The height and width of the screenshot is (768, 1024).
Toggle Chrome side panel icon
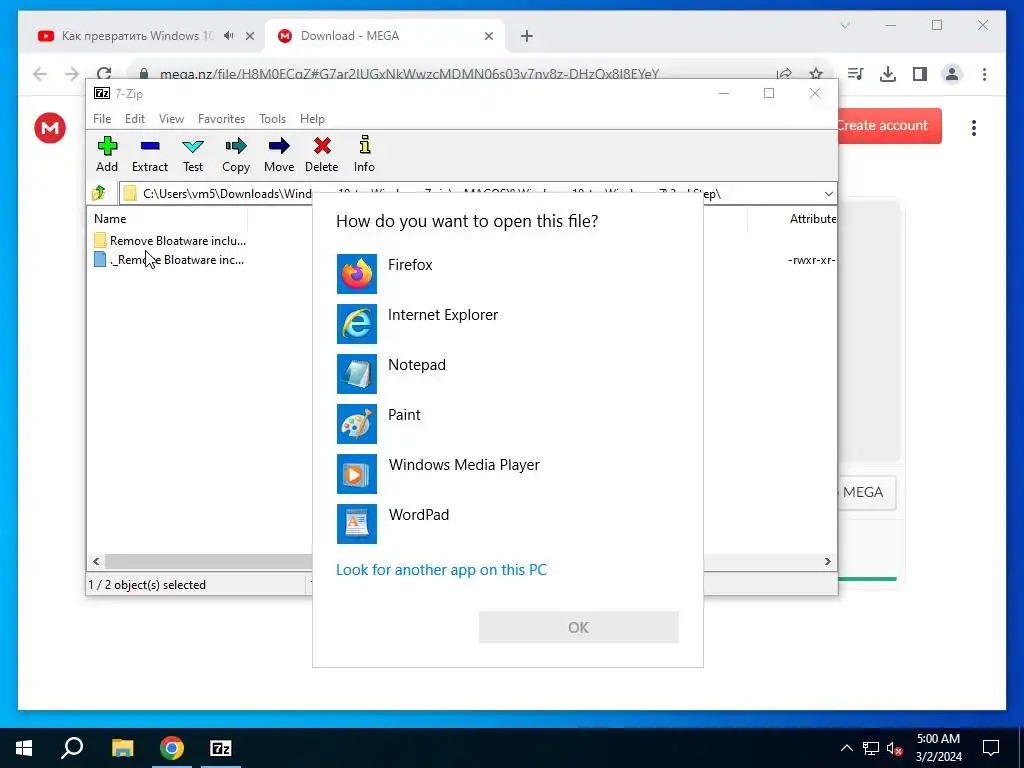point(920,74)
